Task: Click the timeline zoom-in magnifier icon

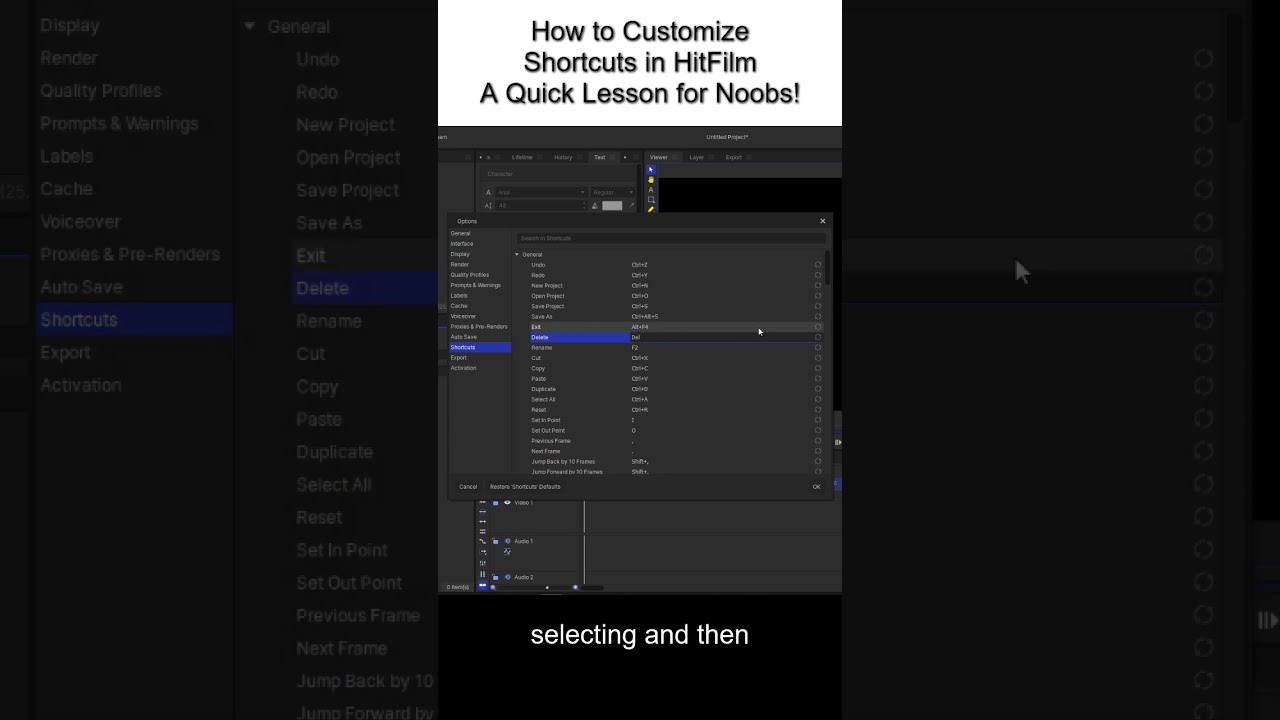Action: [575, 587]
